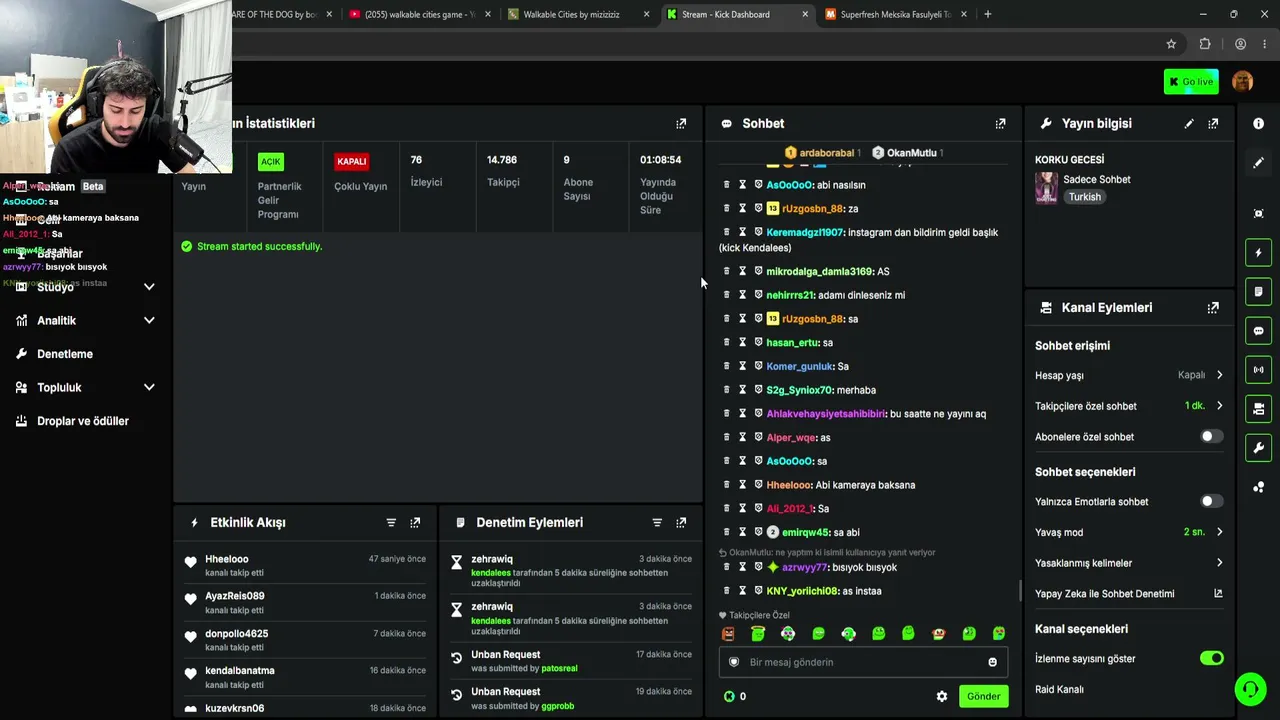Insert the first orange-brown emote

728,633
